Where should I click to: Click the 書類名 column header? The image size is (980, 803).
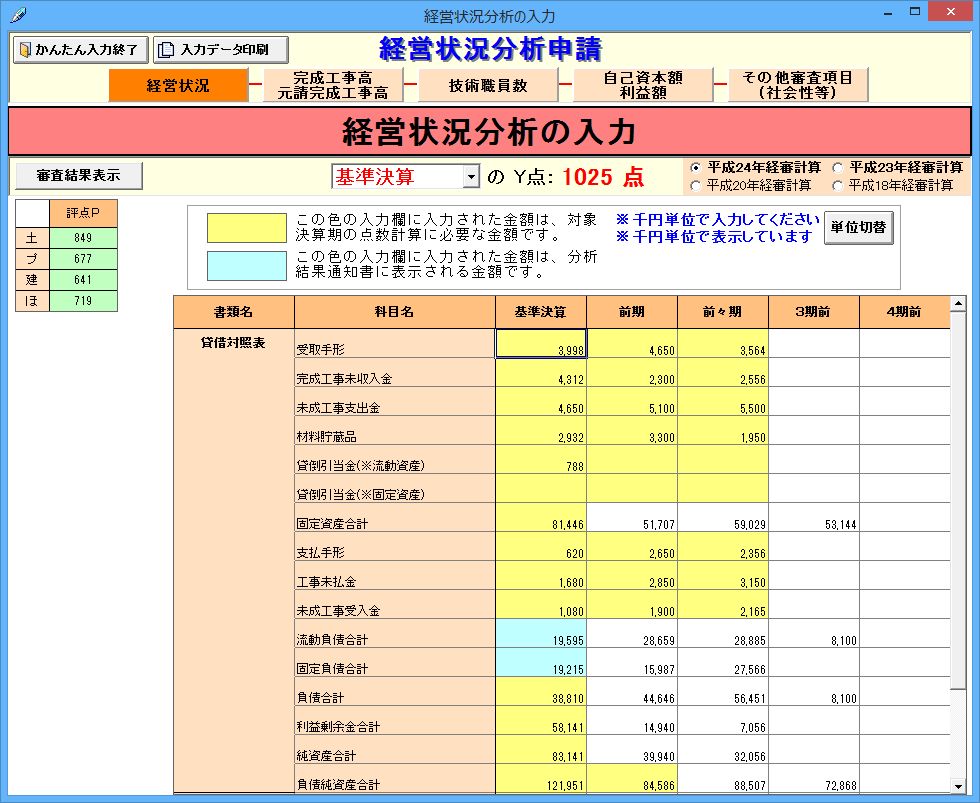234,312
